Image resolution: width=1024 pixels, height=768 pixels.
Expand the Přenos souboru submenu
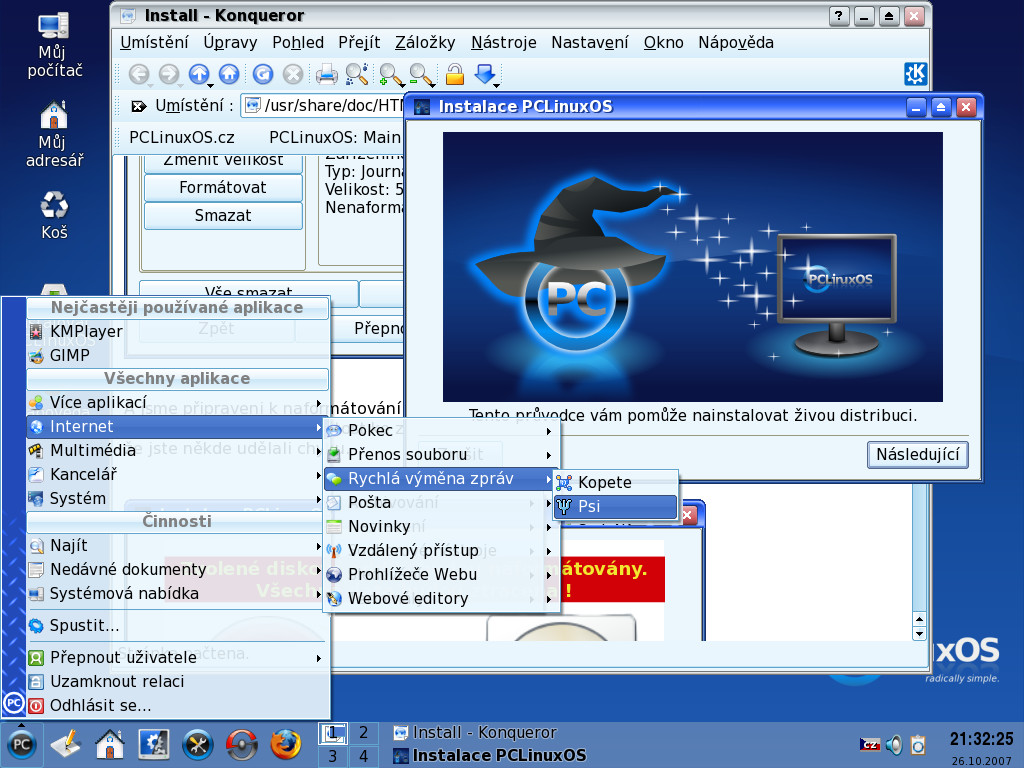pyautogui.click(x=442, y=455)
